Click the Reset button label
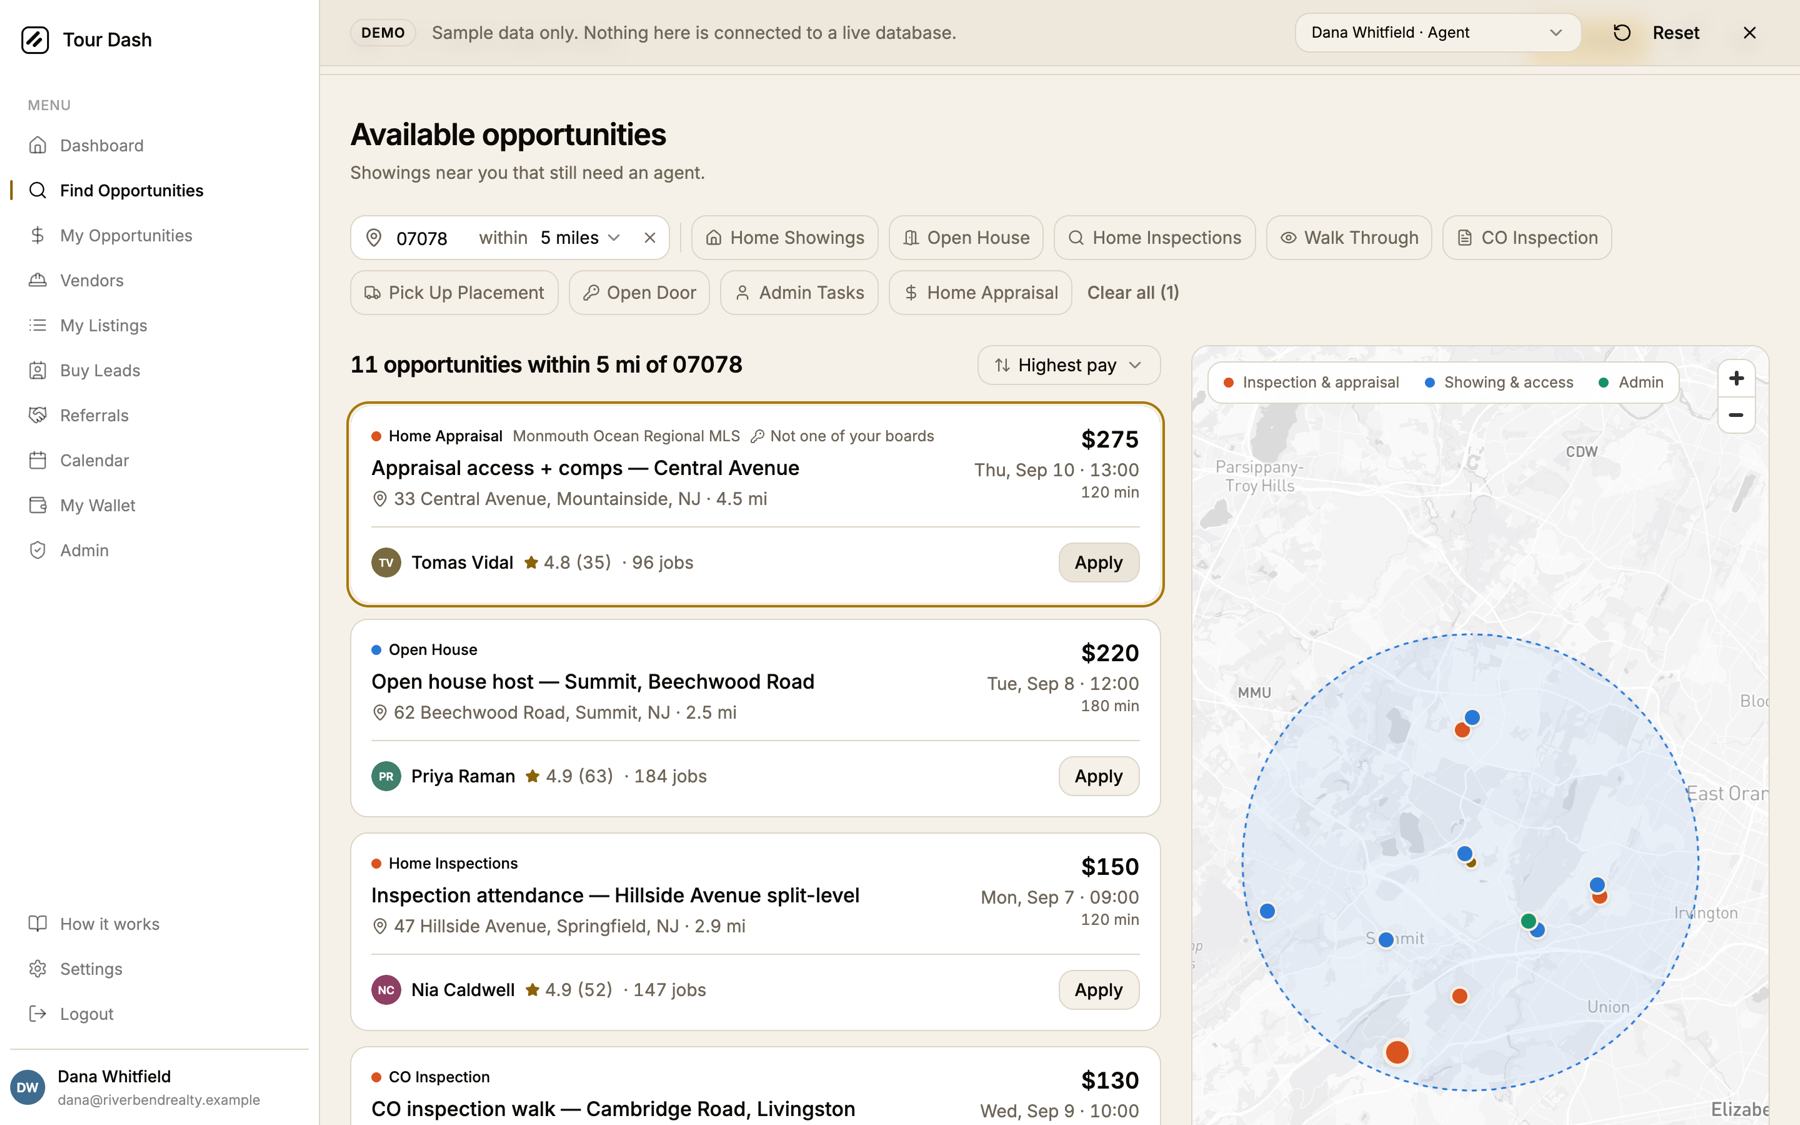 [x=1675, y=33]
